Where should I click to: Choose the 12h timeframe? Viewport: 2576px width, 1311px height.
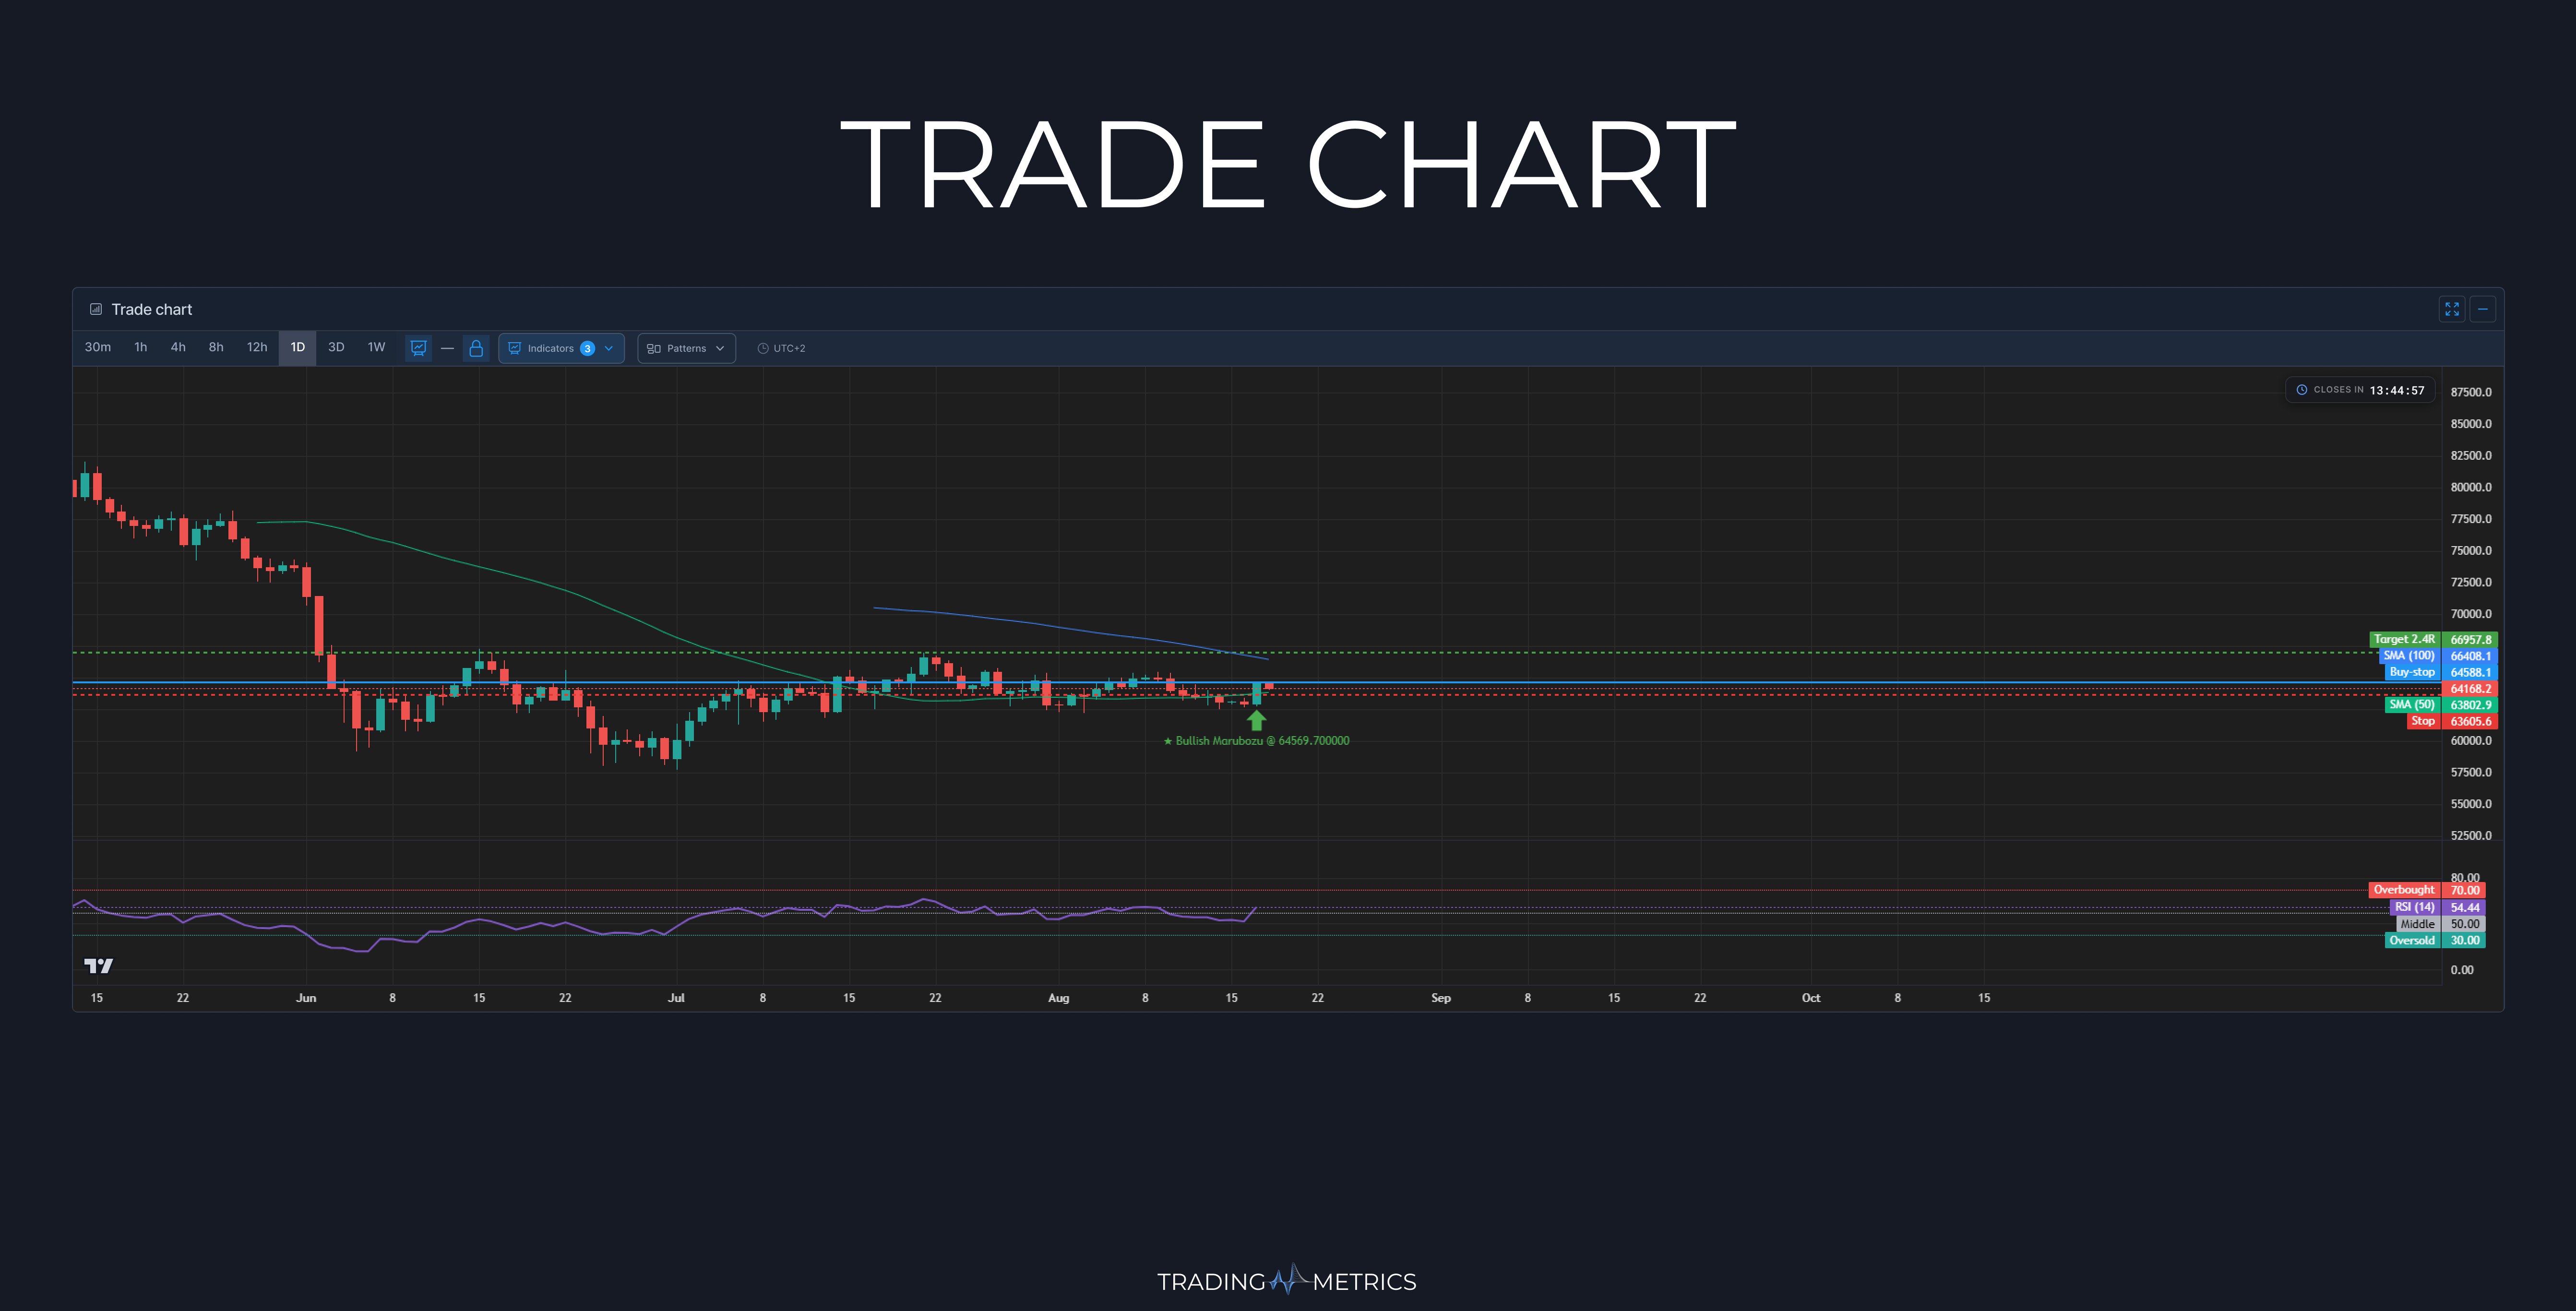point(257,347)
